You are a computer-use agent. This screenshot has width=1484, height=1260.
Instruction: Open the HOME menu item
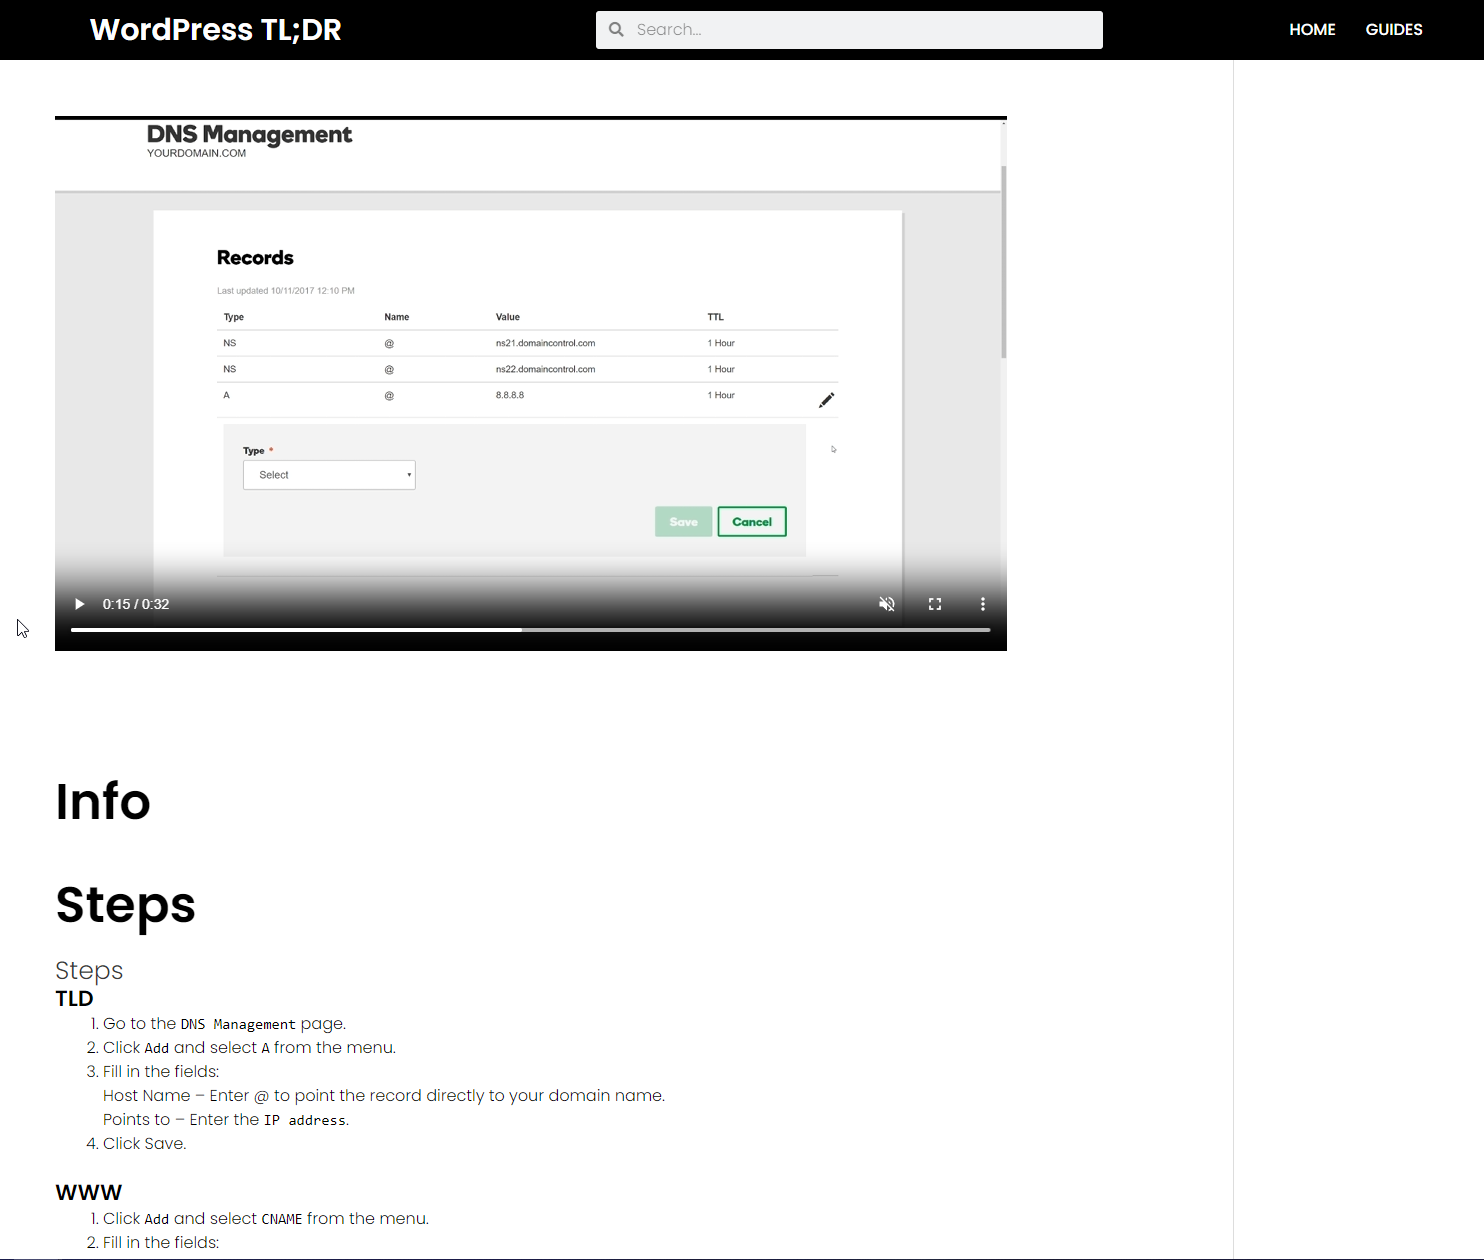tap(1312, 30)
